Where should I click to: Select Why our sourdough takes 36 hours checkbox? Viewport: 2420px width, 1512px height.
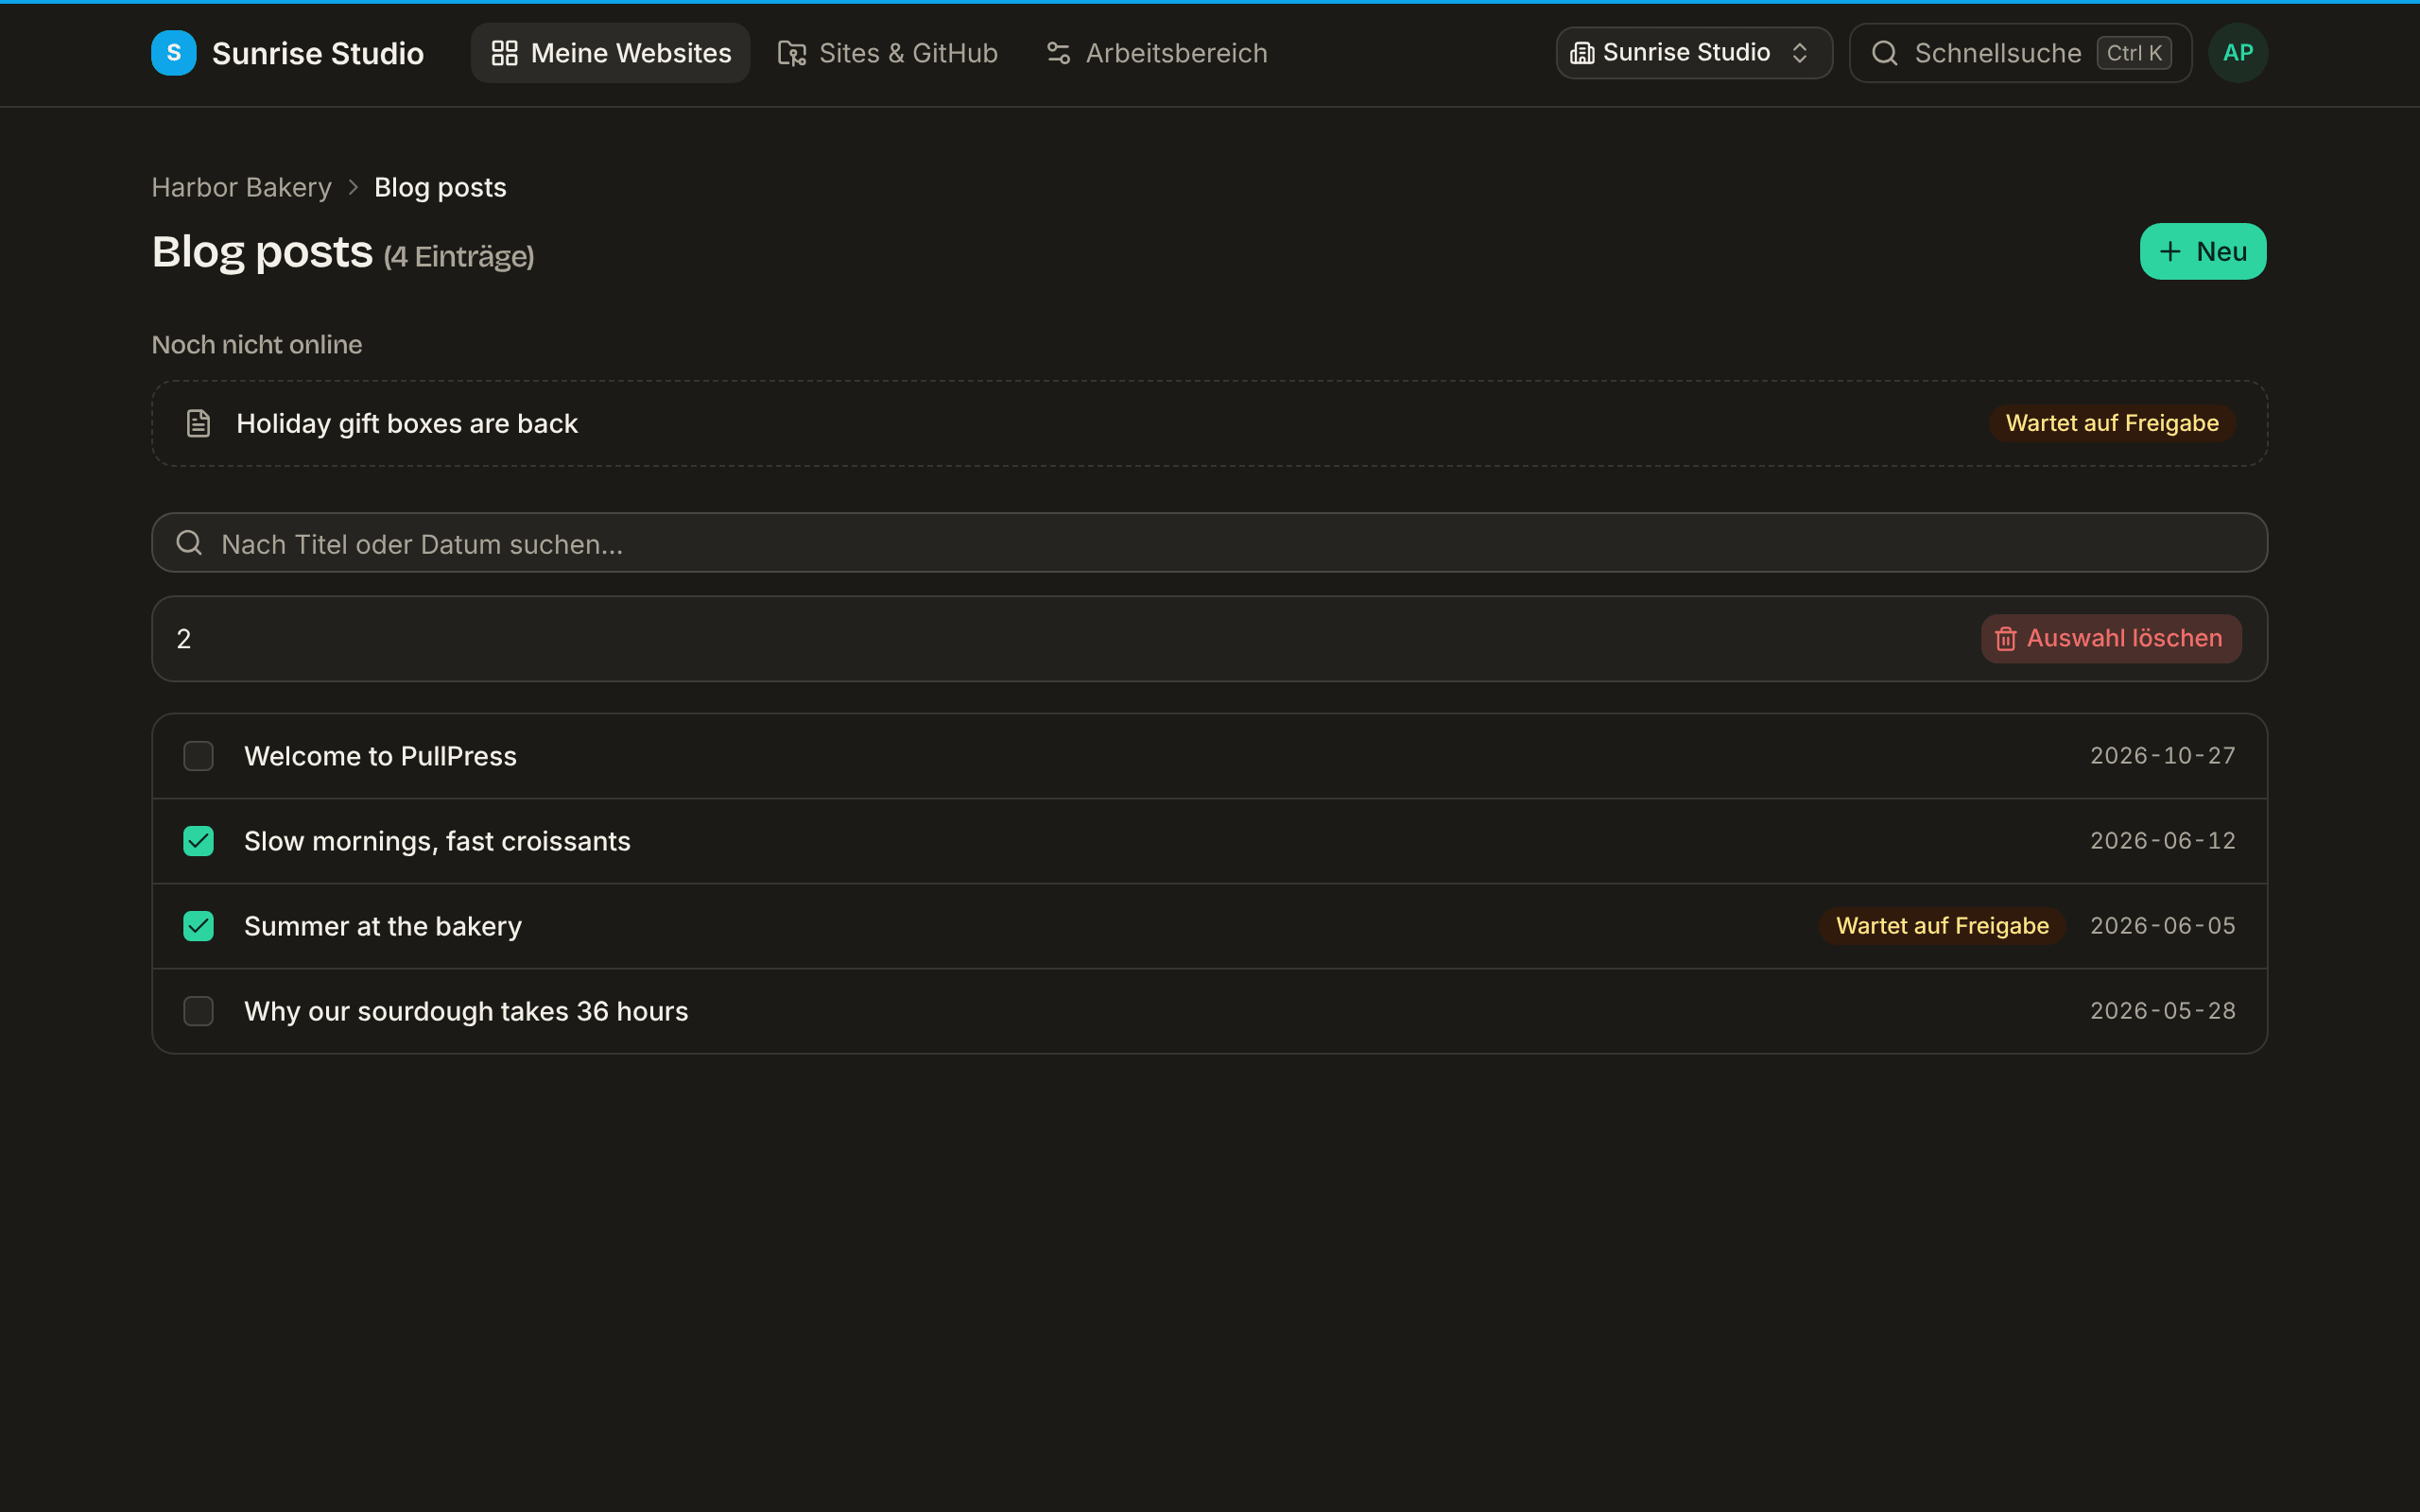(198, 1011)
